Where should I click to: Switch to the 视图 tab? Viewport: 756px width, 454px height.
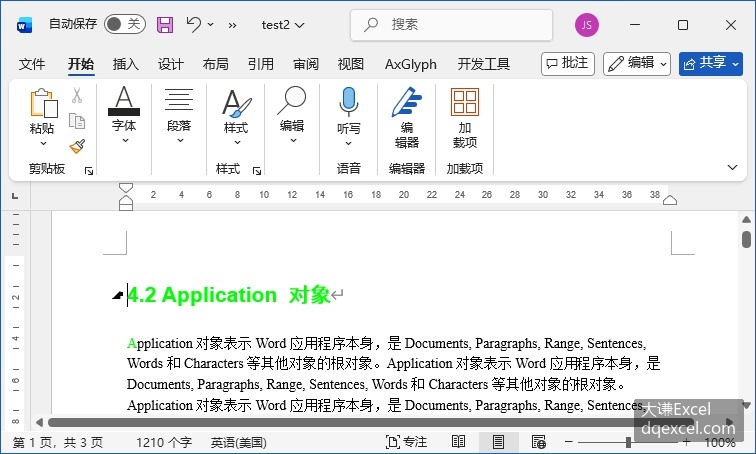(351, 64)
